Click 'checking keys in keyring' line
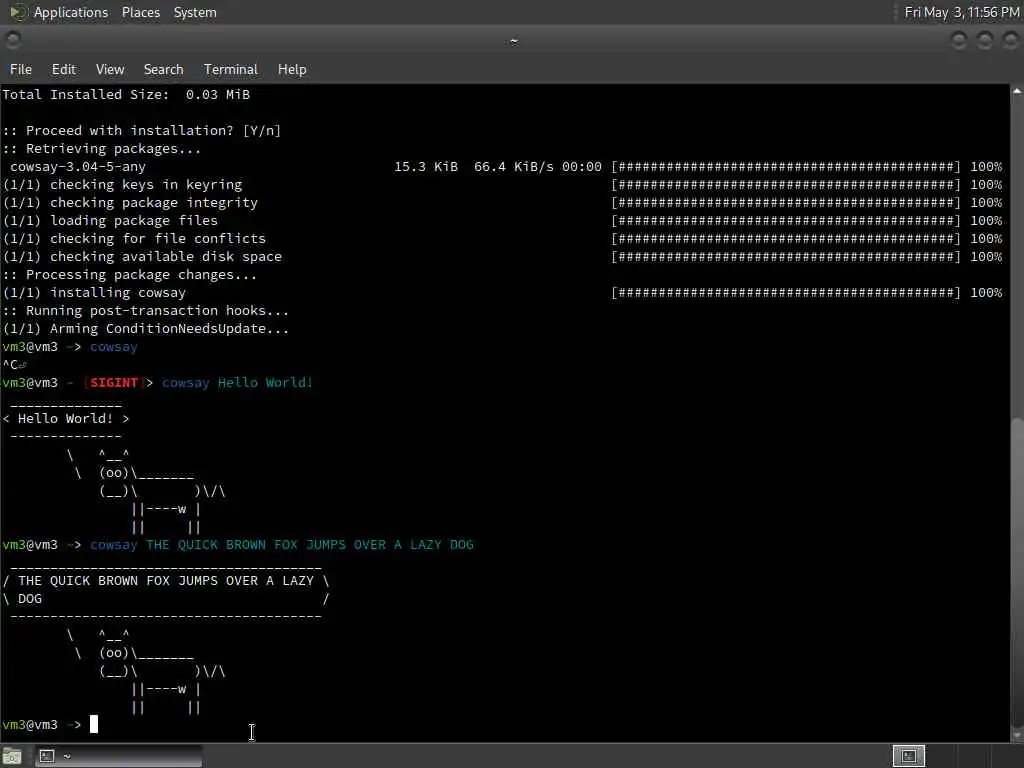Screen dimensions: 1024x768 [123, 185]
